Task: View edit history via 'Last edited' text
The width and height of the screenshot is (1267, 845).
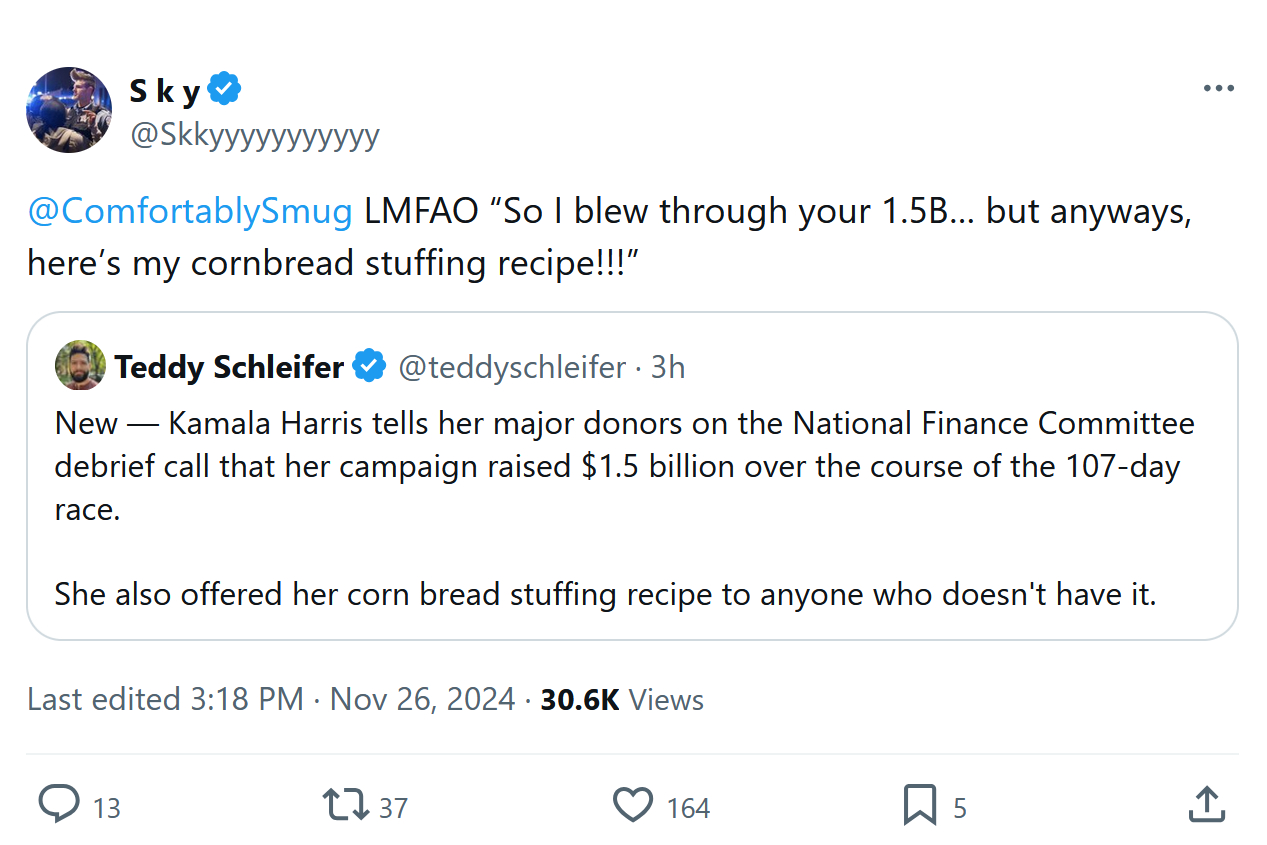Action: [x=165, y=699]
